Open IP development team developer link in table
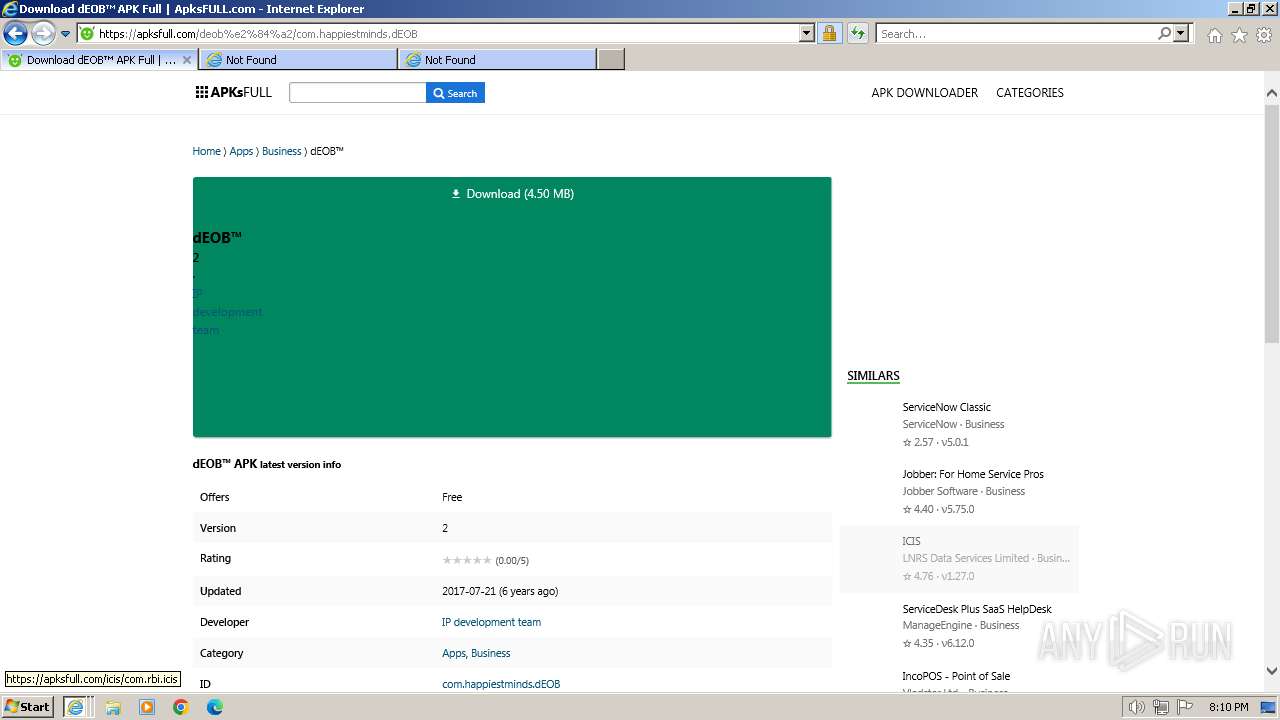The image size is (1280, 720). coord(491,622)
